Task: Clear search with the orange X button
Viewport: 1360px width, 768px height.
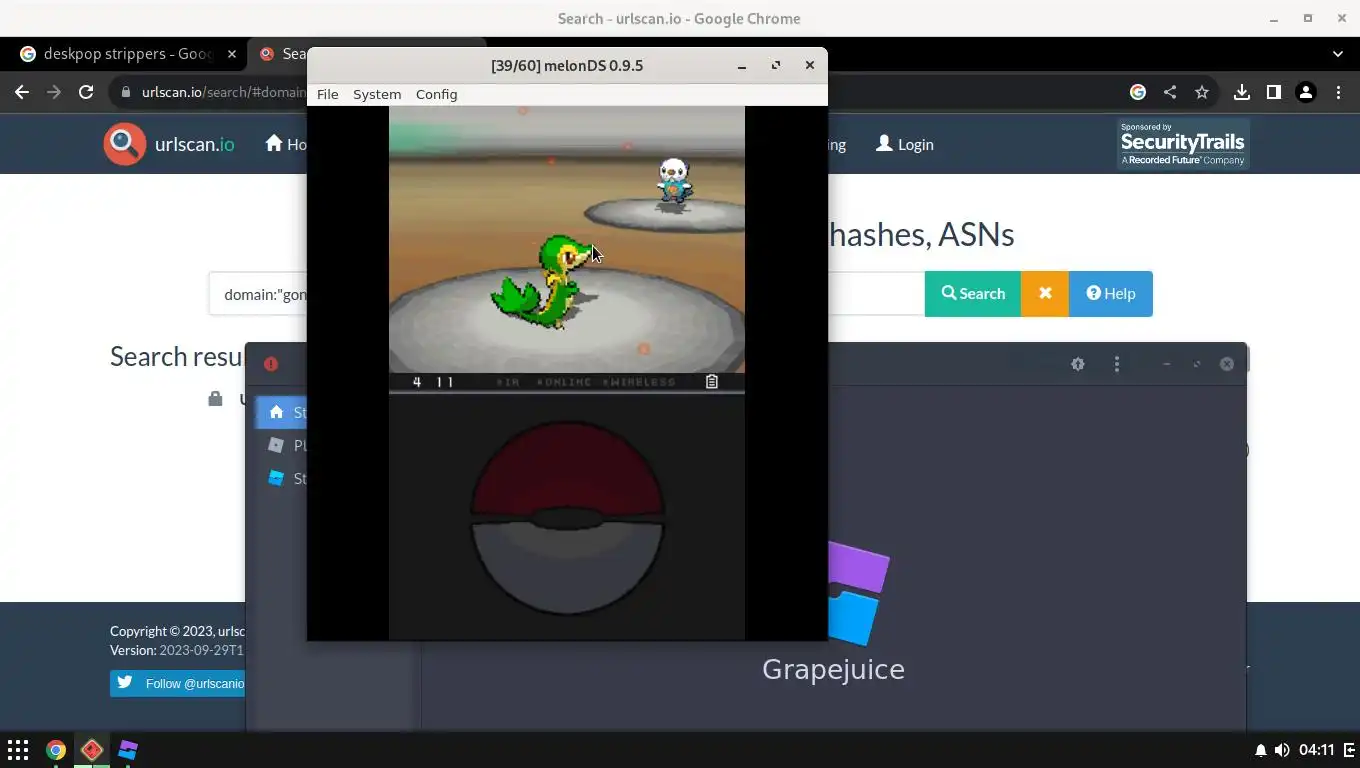Action: coord(1045,293)
